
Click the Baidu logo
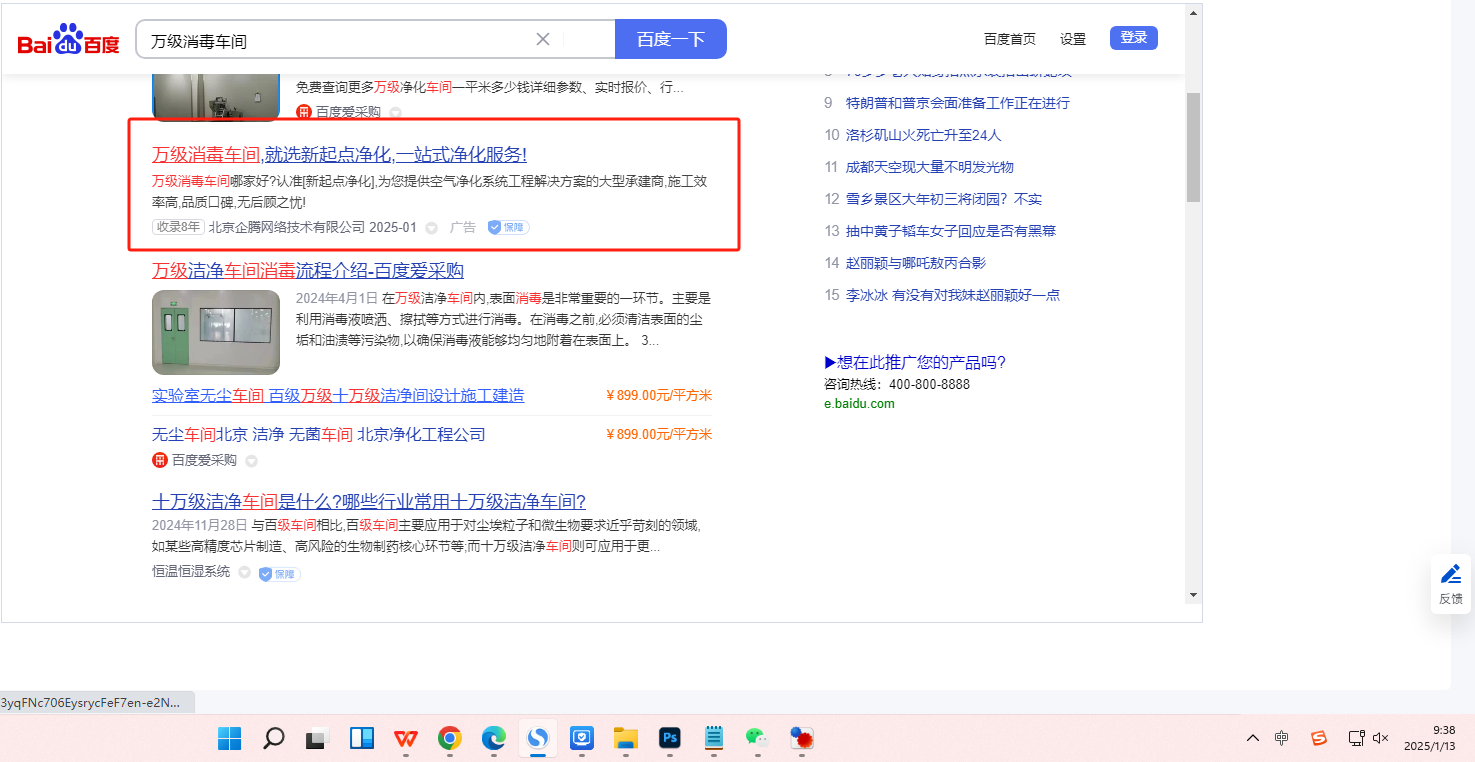tap(68, 40)
